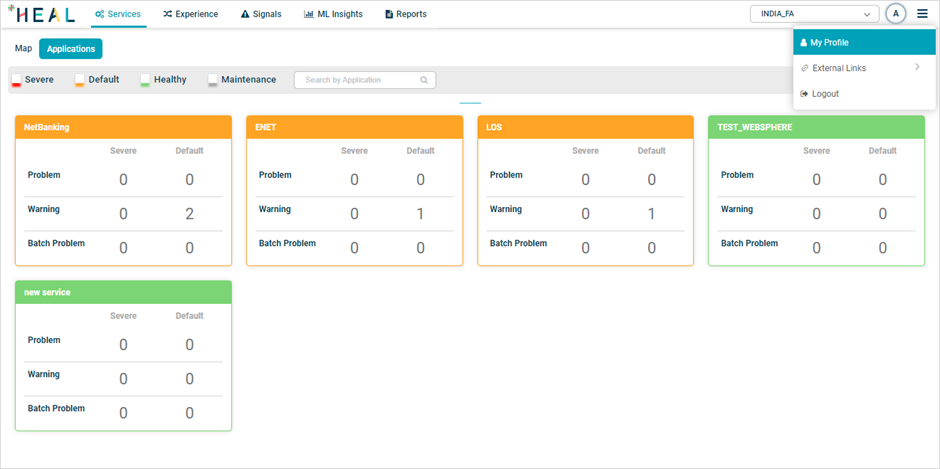Choose Logout from the user menu
Viewport: 940px width, 469px height.
825,94
